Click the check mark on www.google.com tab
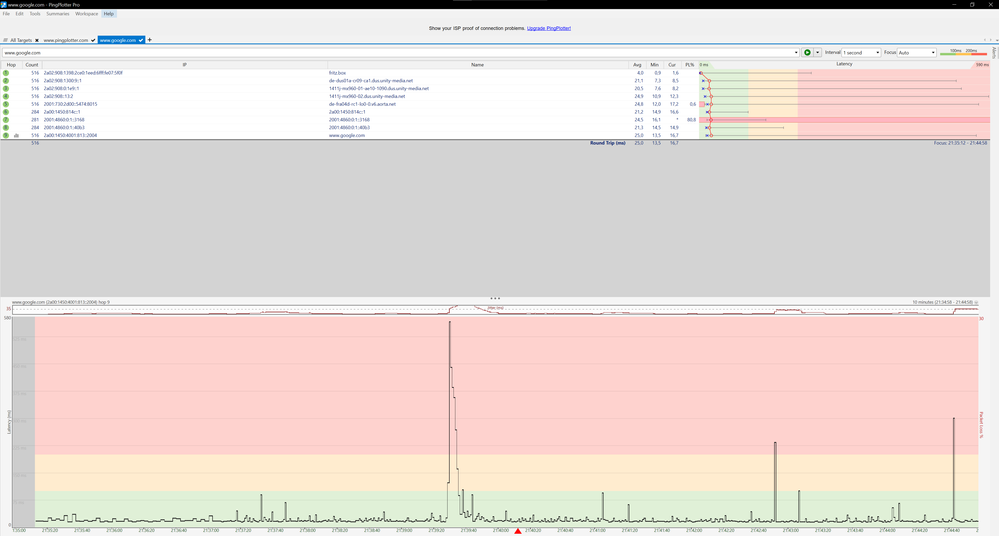The height and width of the screenshot is (536, 999). tap(141, 40)
